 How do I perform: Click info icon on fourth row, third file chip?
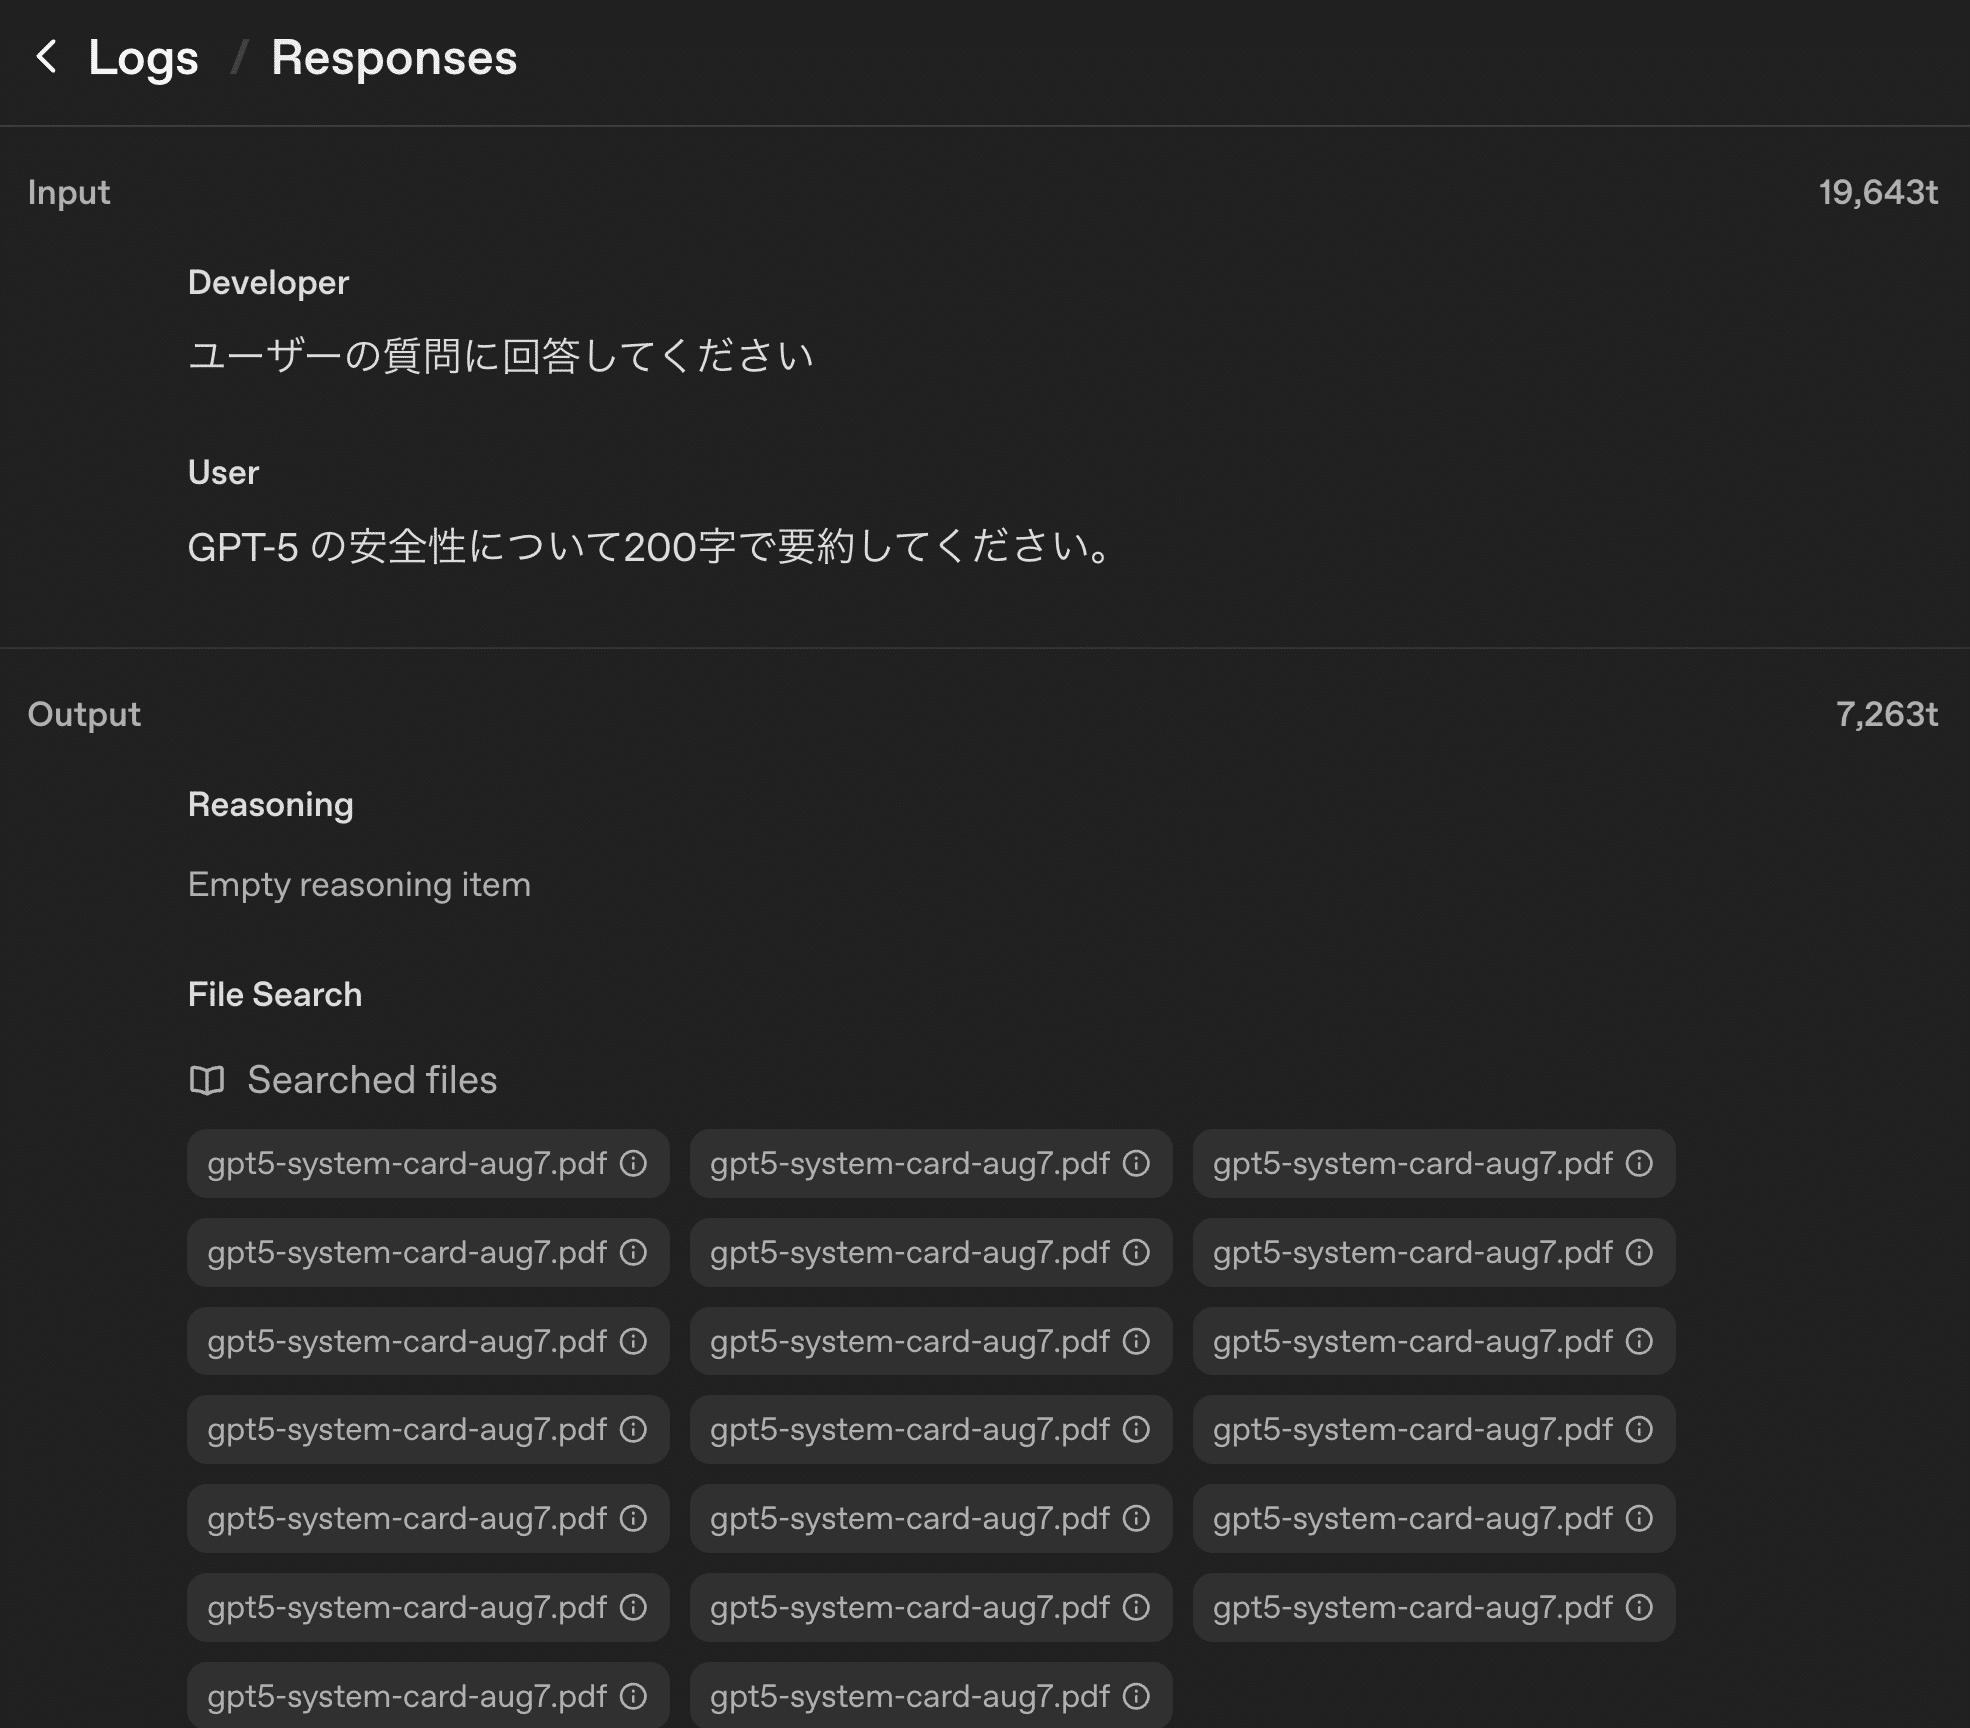coord(1639,1429)
